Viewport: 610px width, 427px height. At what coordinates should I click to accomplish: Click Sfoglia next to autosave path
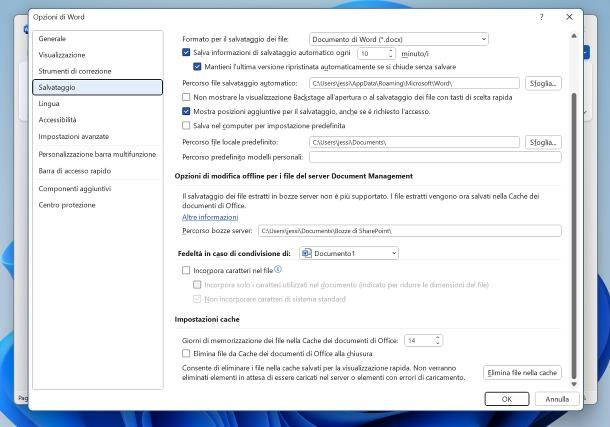[543, 83]
